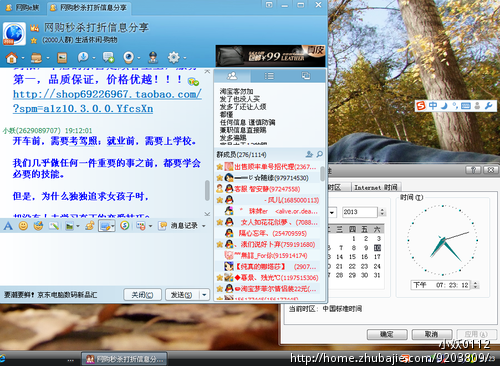Click the 关闭(C) button
Image resolution: width=500 pixels, height=366 pixels.
(x=142, y=295)
